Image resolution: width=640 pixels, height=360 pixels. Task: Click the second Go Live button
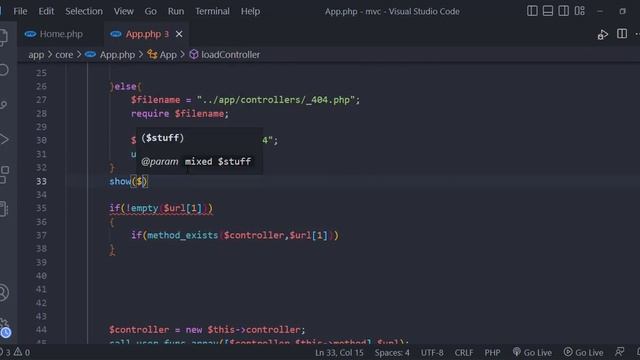coord(584,352)
